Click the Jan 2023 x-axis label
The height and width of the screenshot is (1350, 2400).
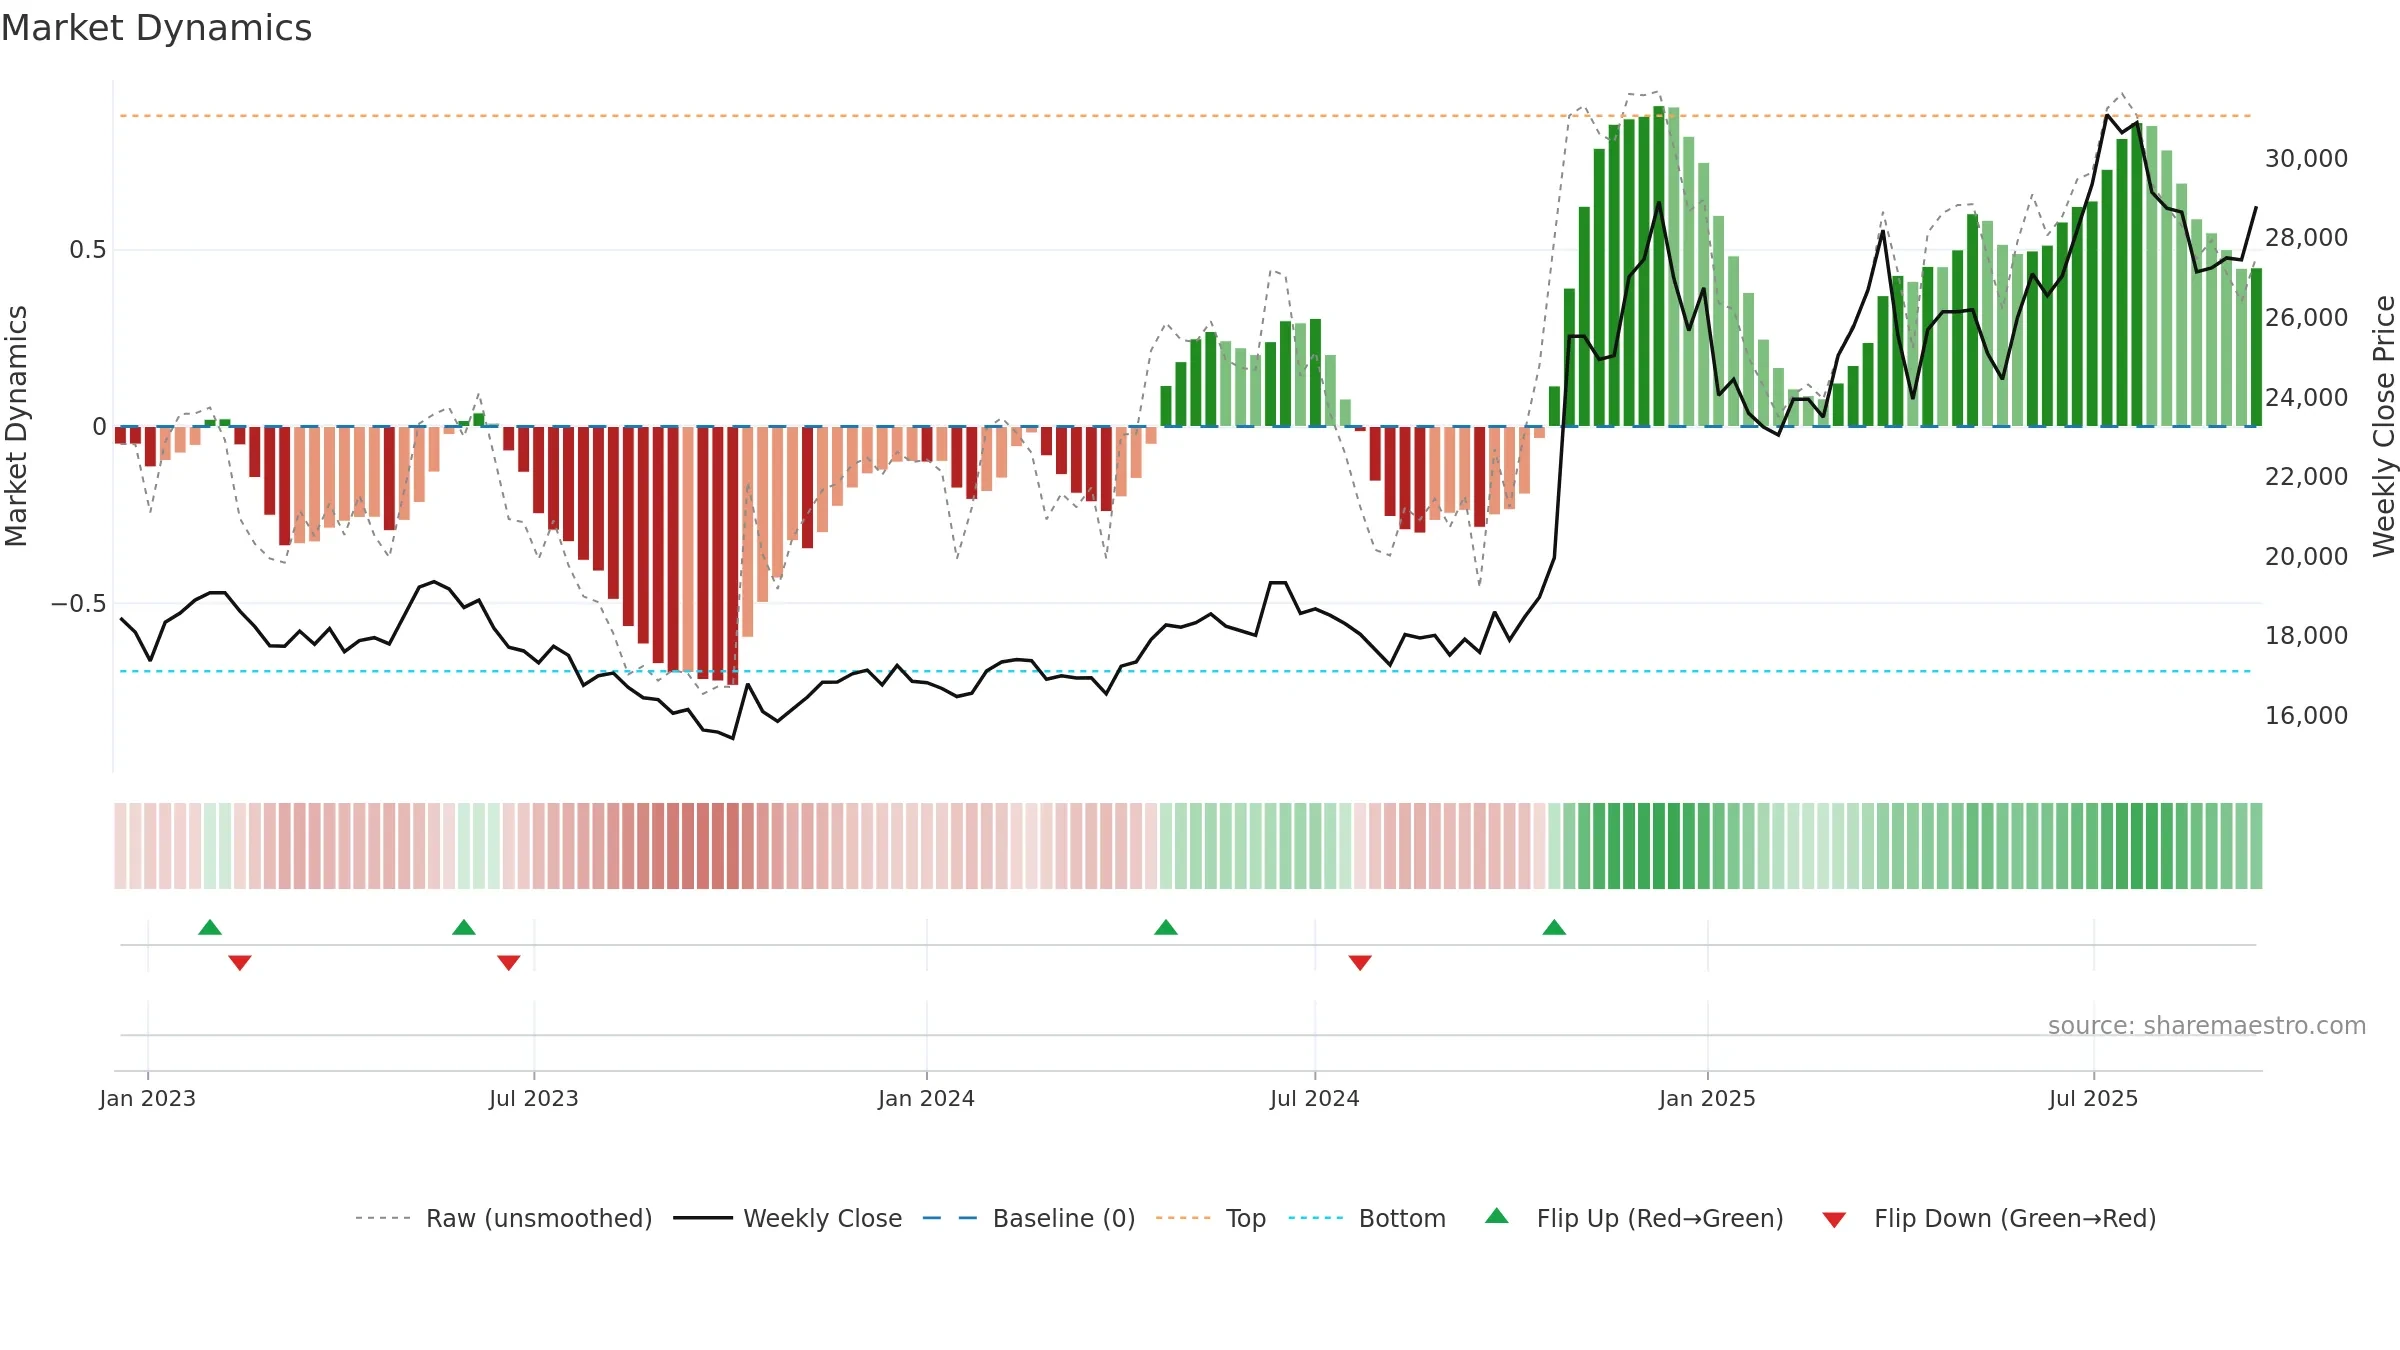[148, 1098]
